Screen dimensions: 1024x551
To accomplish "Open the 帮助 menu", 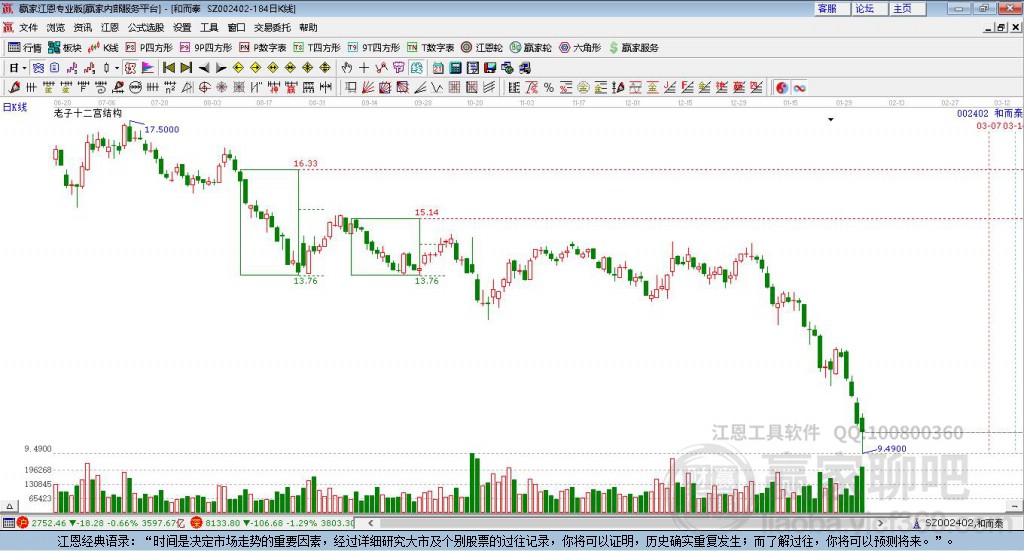I will (308, 27).
